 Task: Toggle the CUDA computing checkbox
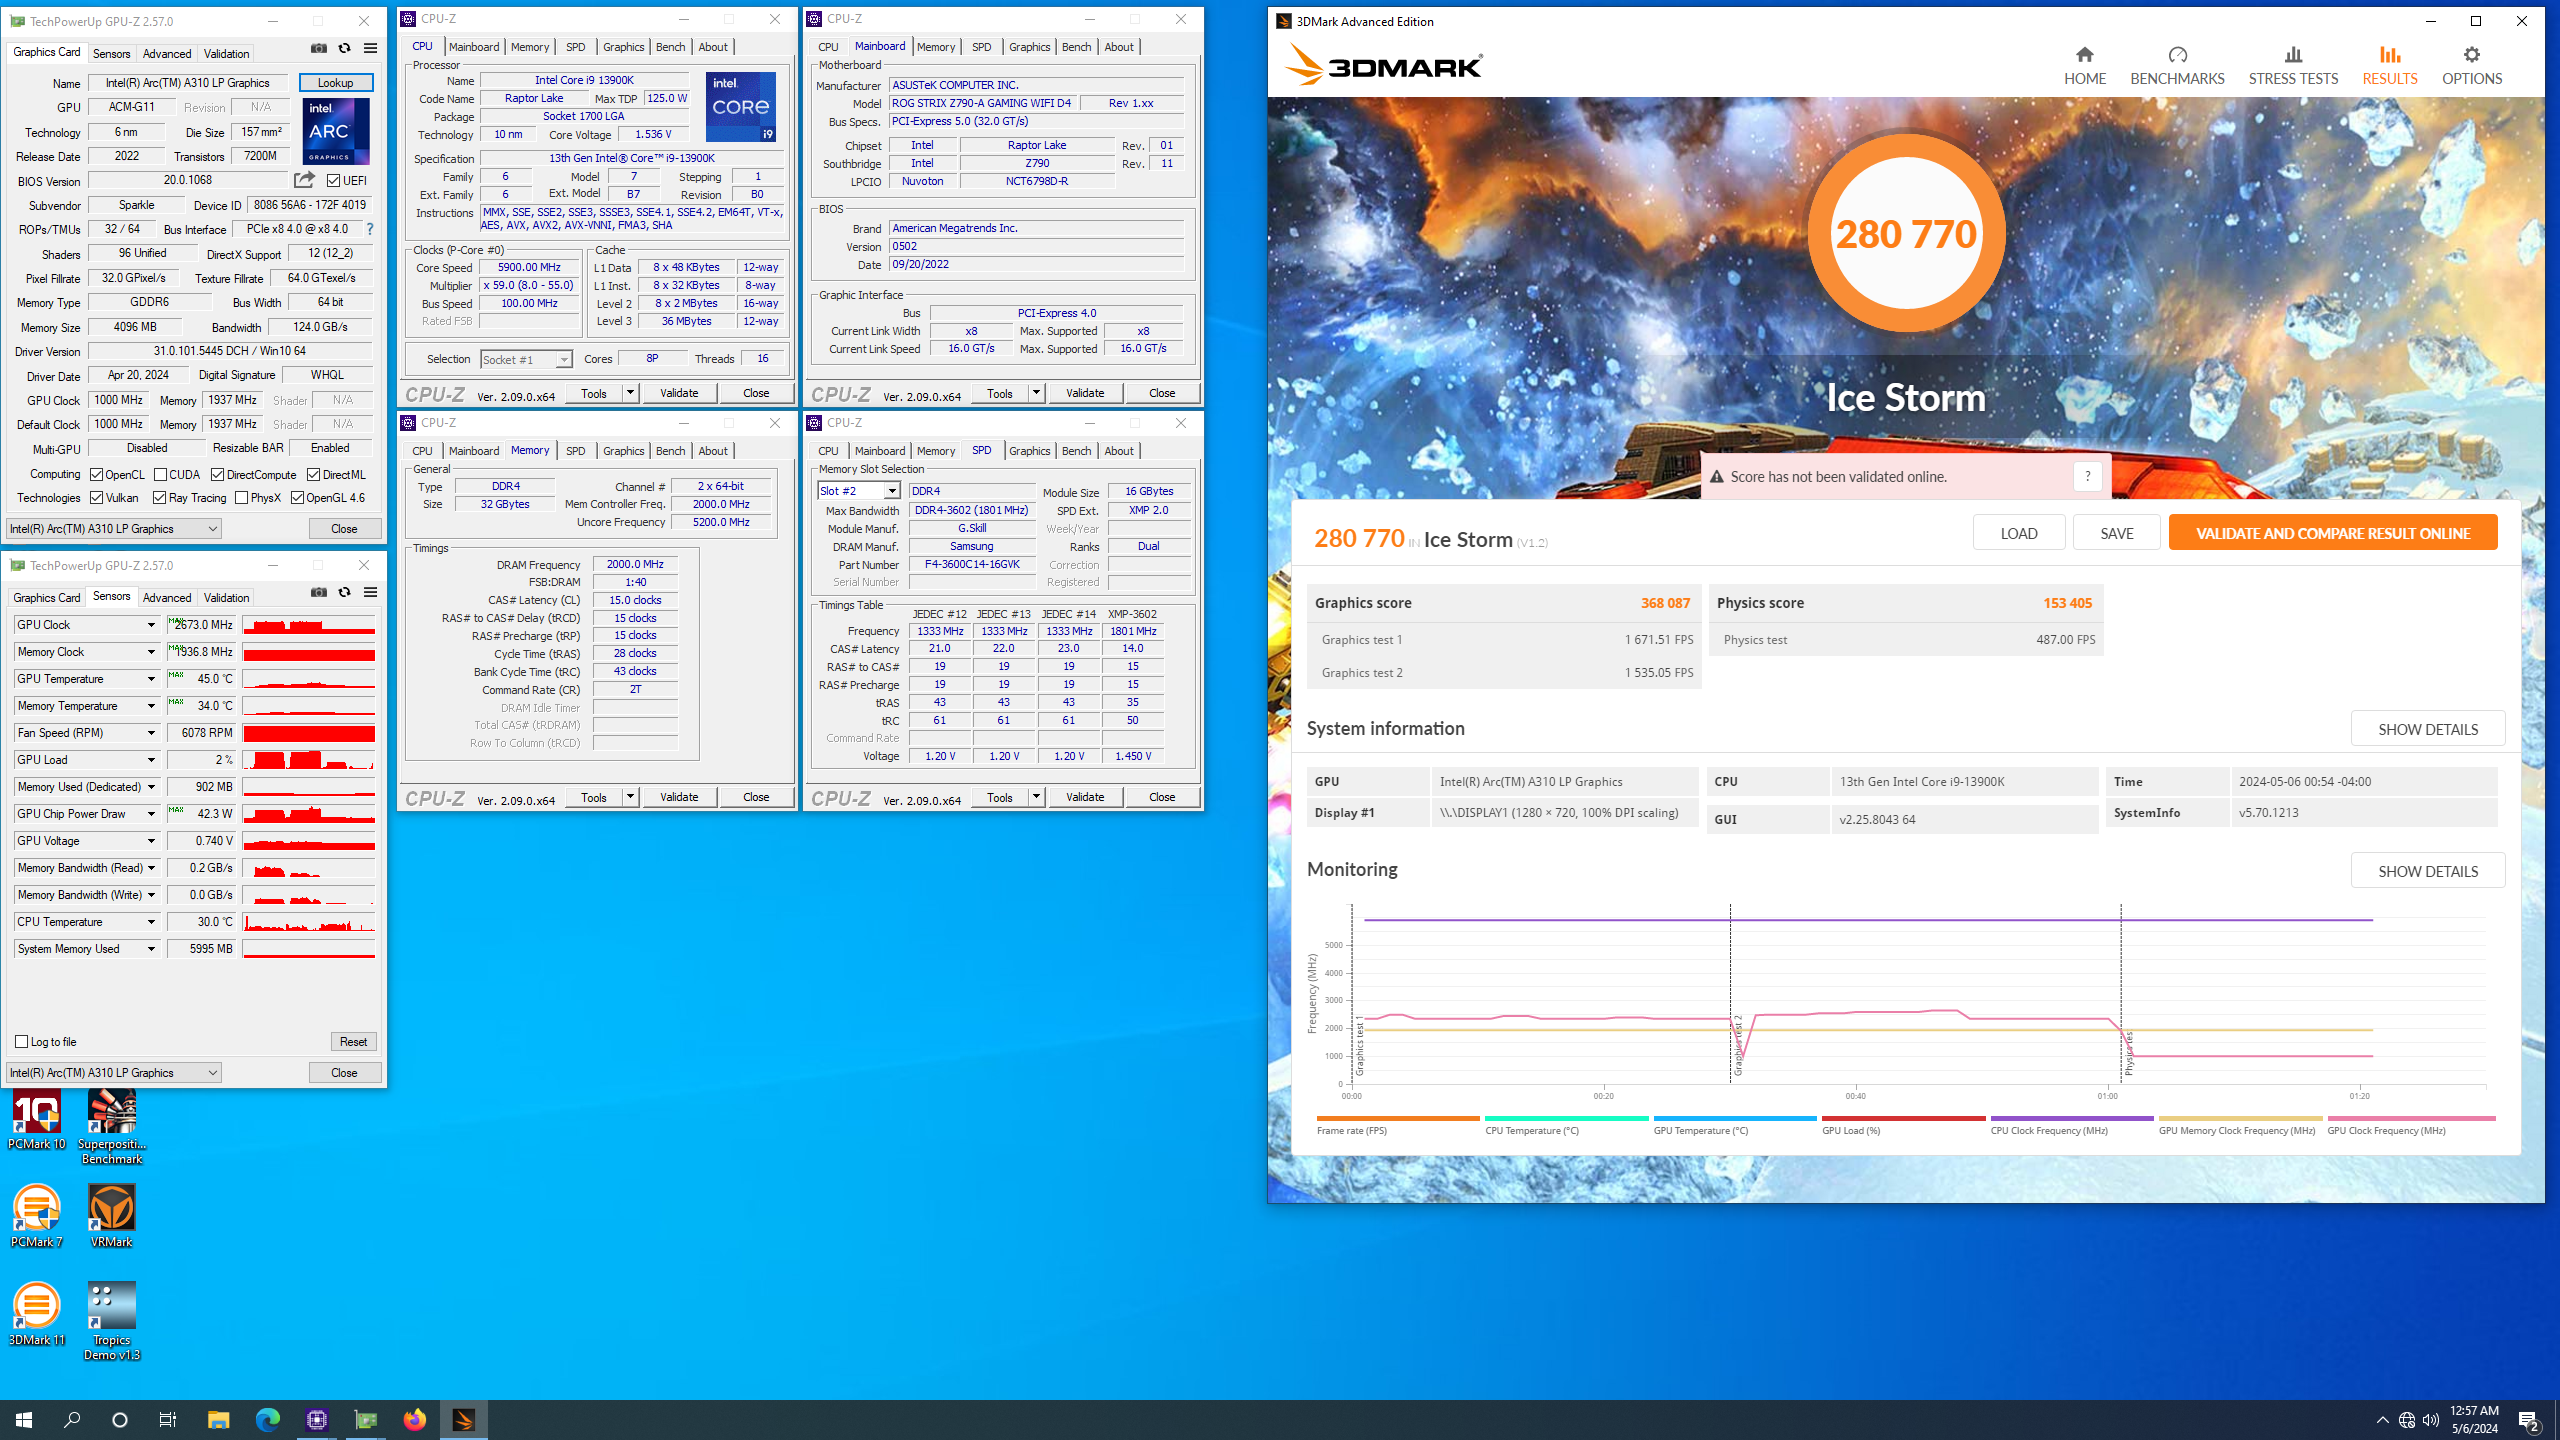click(160, 475)
